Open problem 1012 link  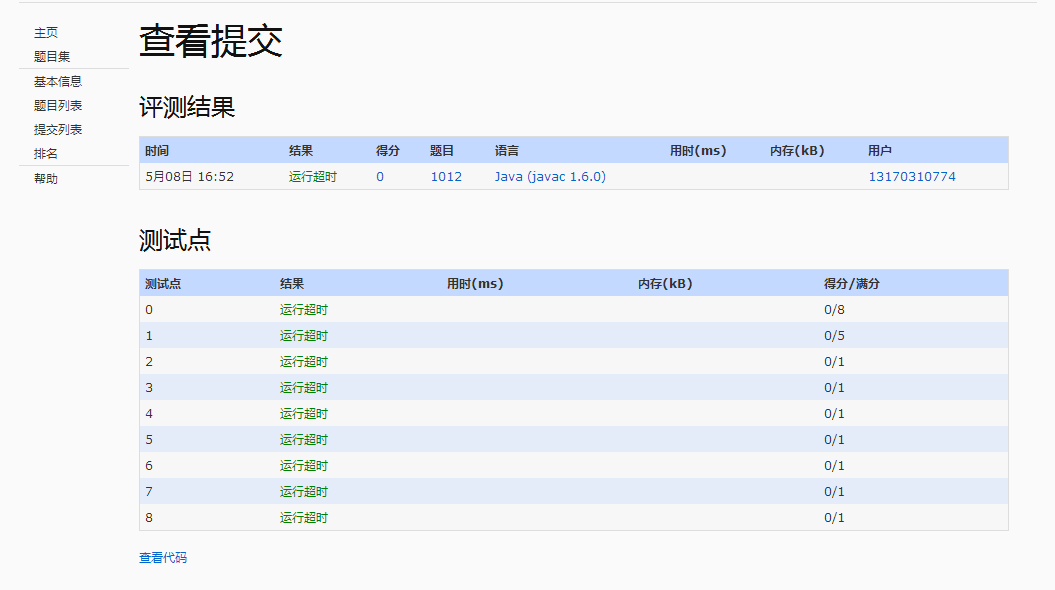(446, 176)
